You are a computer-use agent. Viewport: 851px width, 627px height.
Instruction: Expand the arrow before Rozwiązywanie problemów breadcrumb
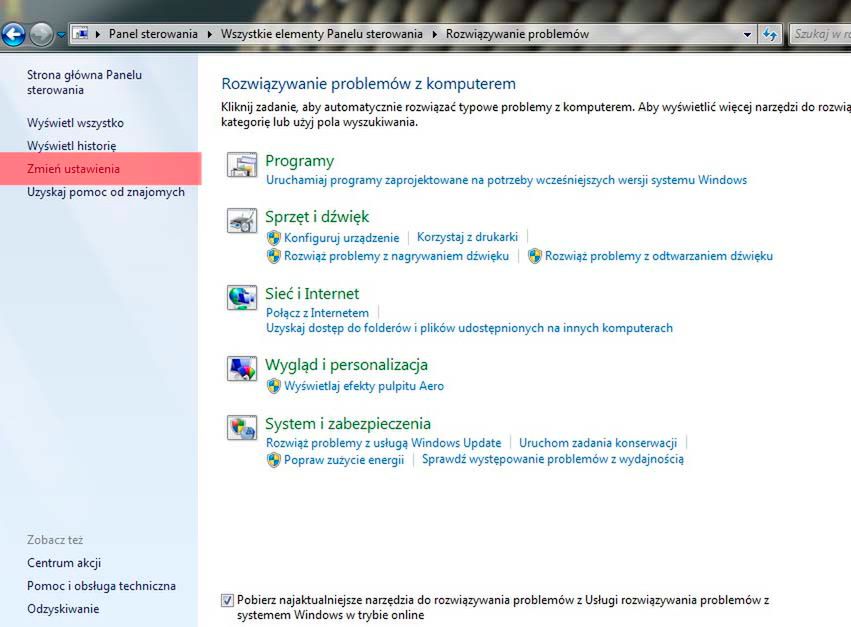tap(435, 34)
